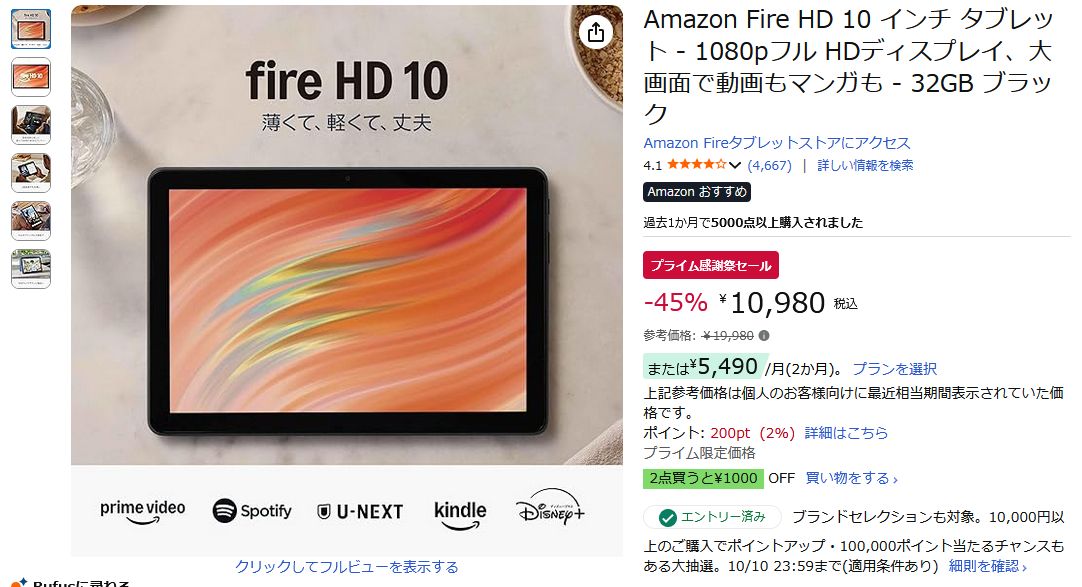The height and width of the screenshot is (587, 1082).
Task: Open 詳細はこちら points details link
Action: pos(846,433)
